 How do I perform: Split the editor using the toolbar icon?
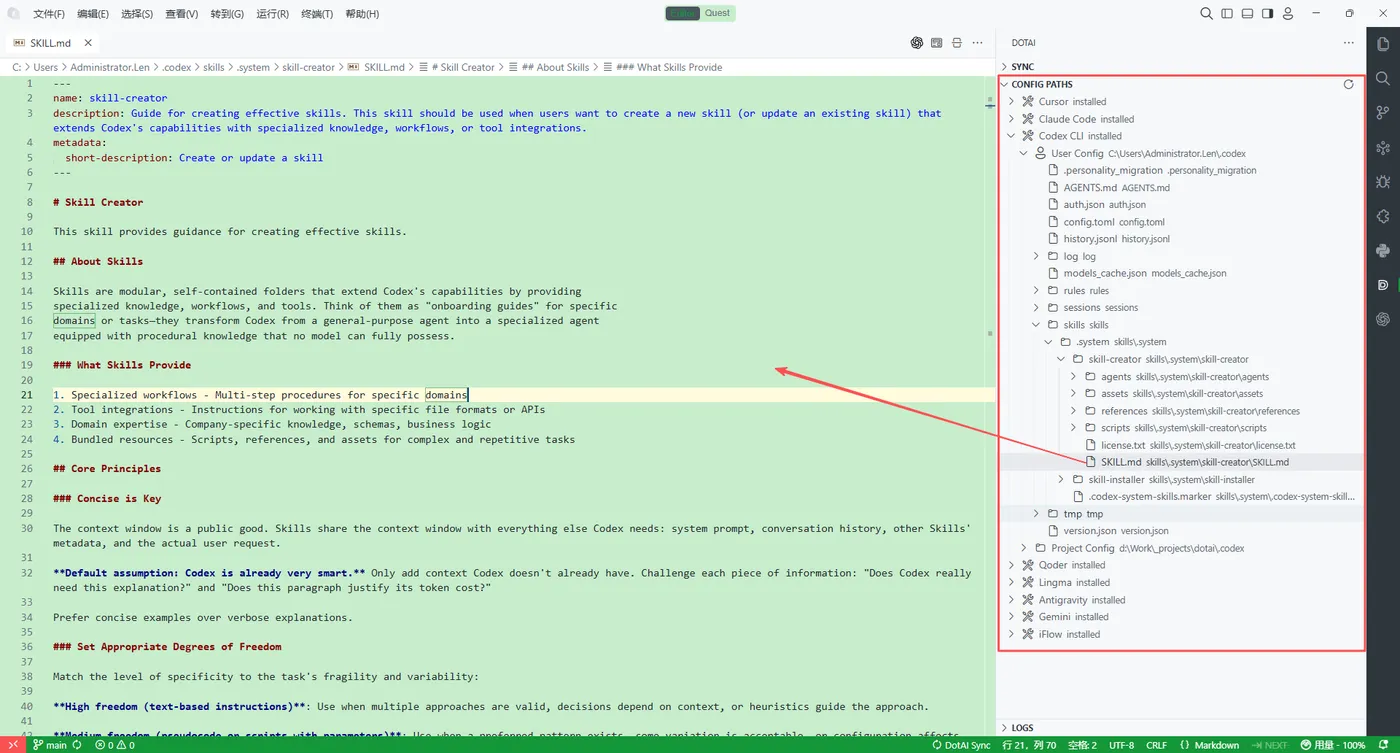(957, 43)
